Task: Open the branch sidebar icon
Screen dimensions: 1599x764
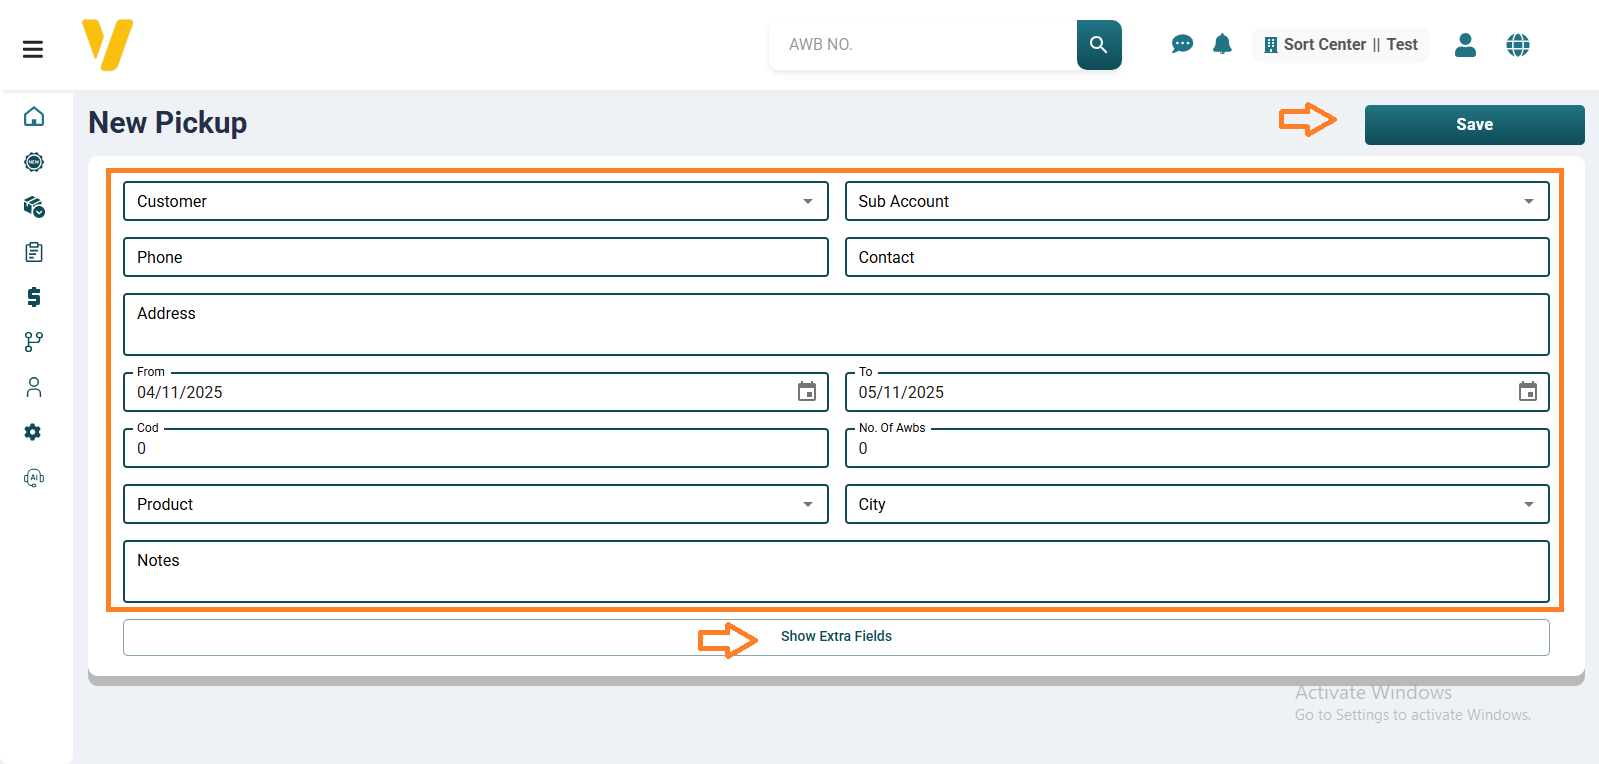Action: coord(34,342)
